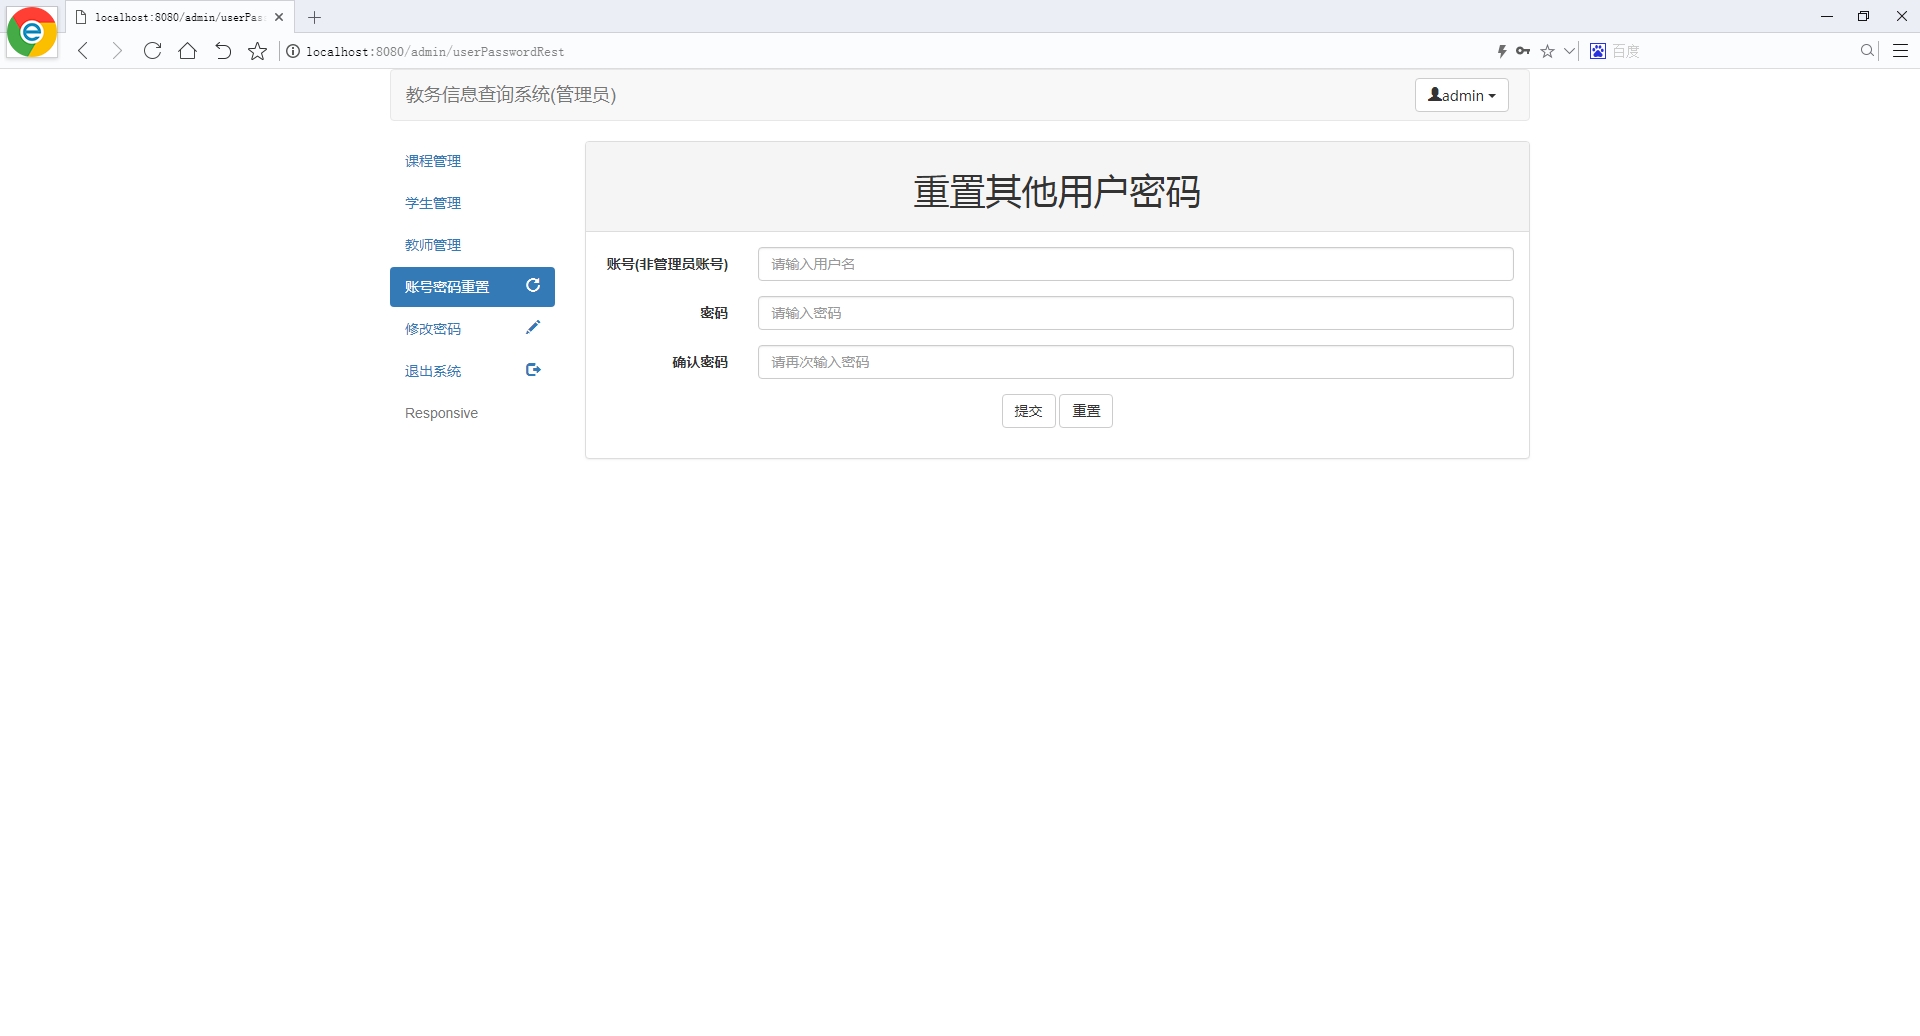Select the localhost:8080 browser tab
The image size is (1920, 1036).
[180, 17]
